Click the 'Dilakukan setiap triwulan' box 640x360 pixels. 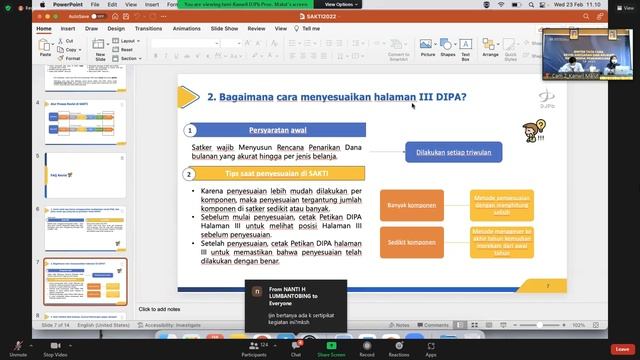click(453, 152)
